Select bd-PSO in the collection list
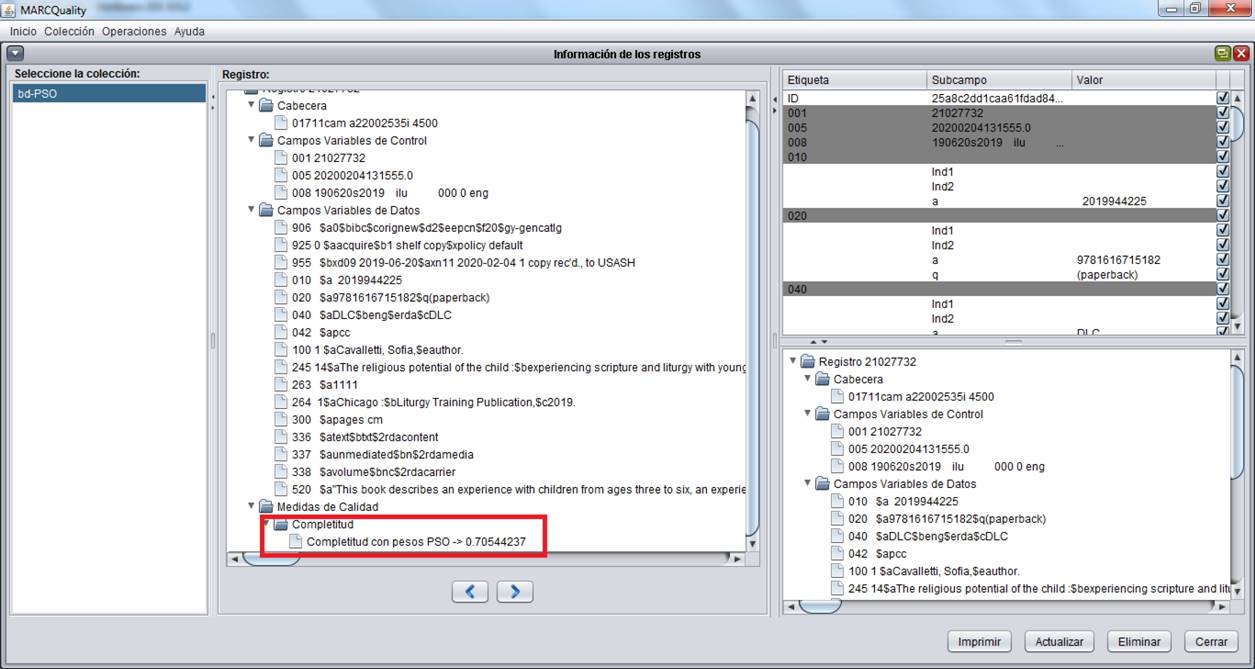 click(108, 94)
